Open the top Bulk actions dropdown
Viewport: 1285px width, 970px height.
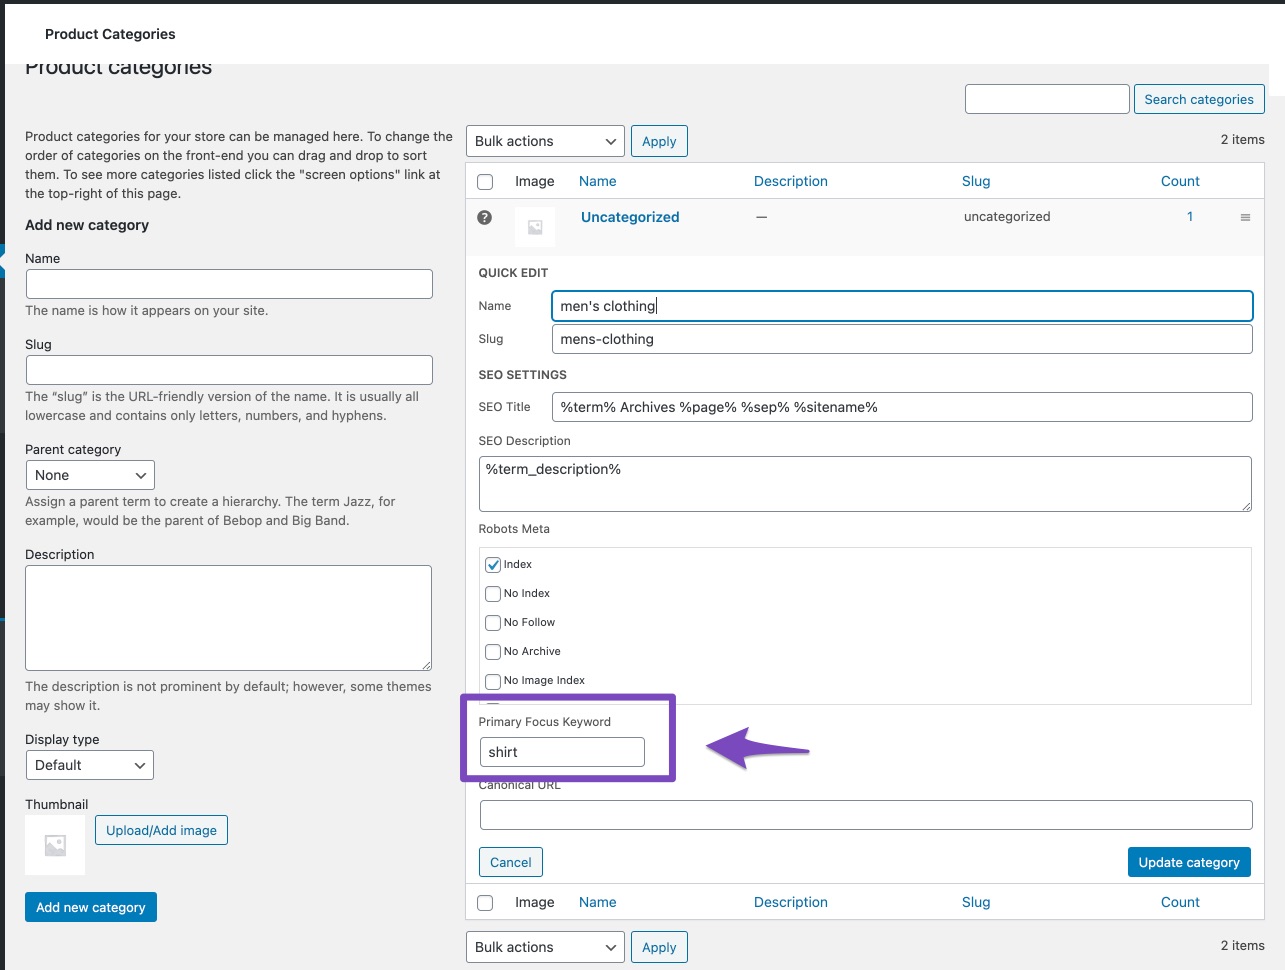pyautogui.click(x=545, y=141)
